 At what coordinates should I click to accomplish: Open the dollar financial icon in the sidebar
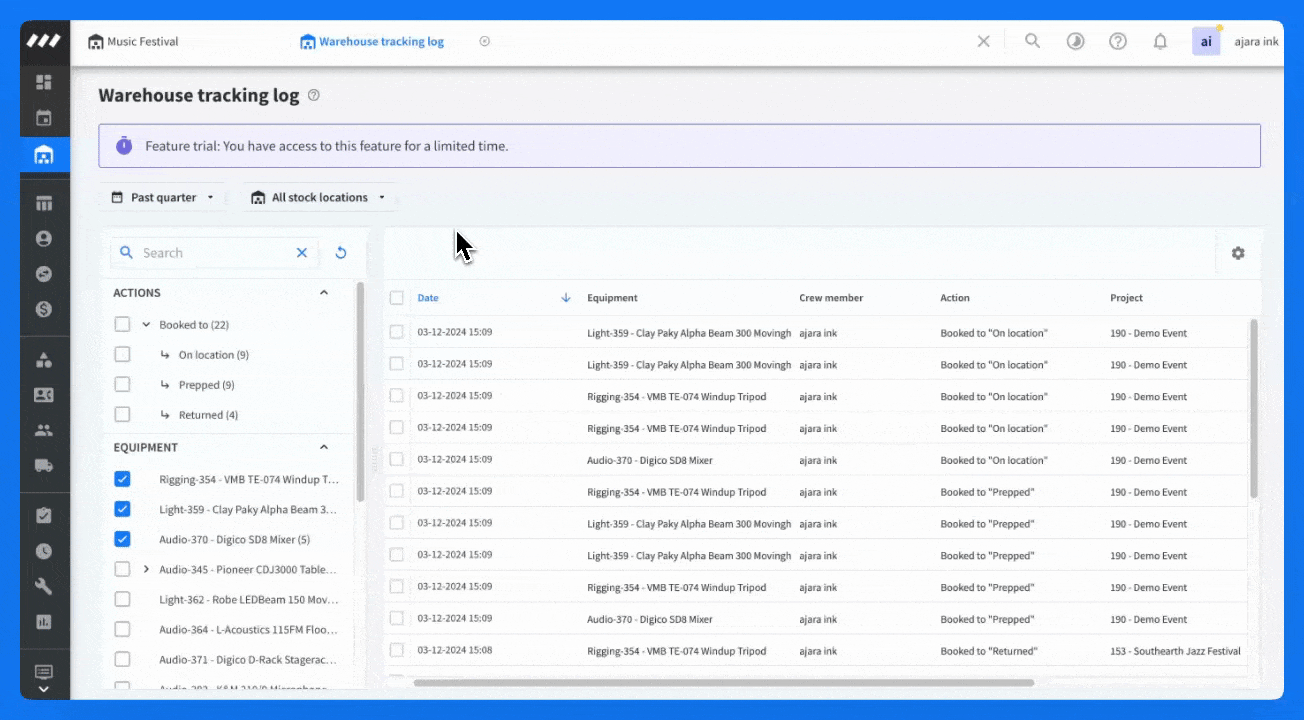pos(44,309)
